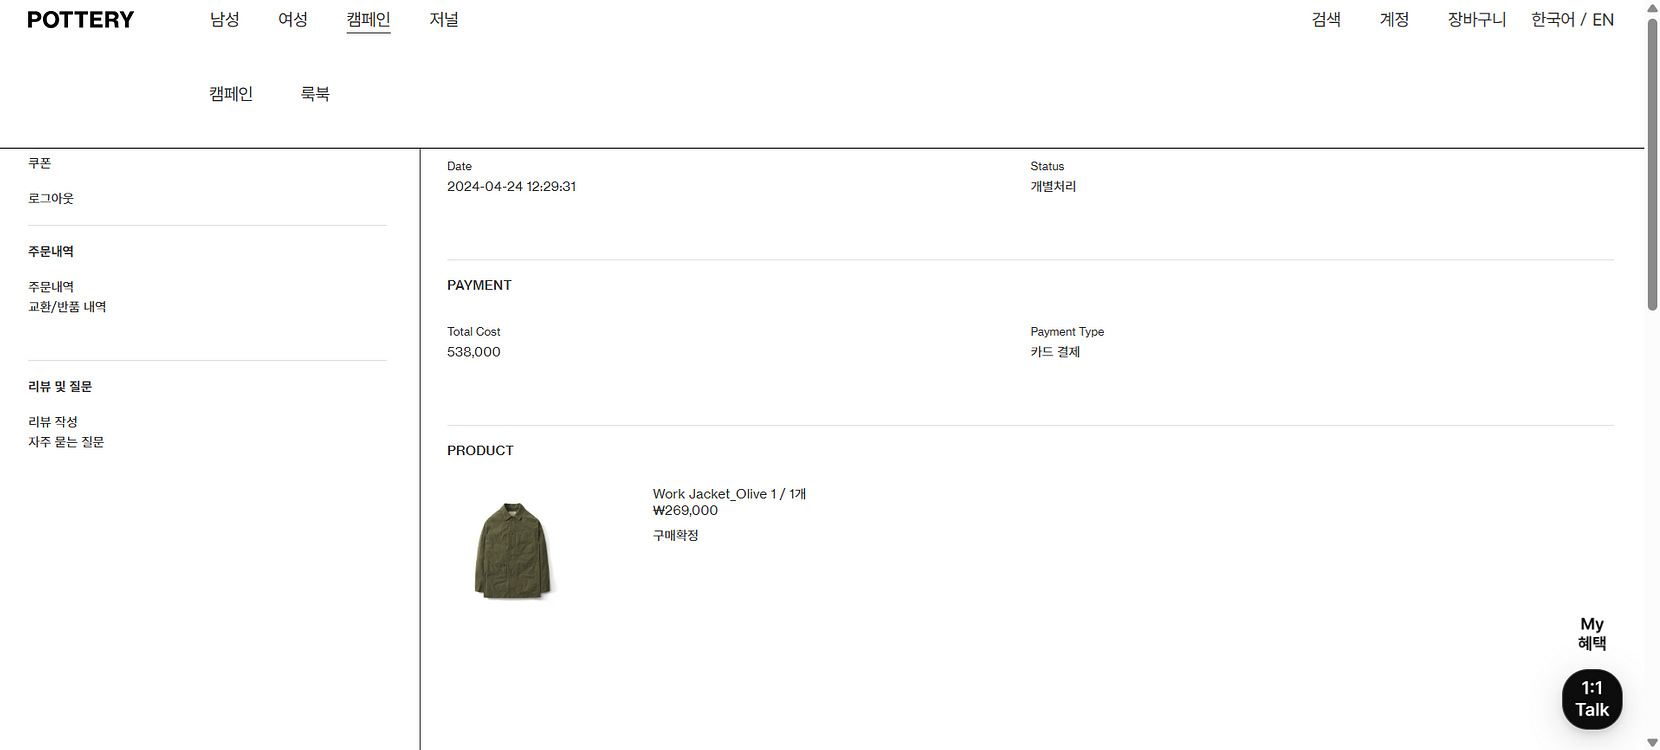Click 리뷰 작성 link

[53, 422]
